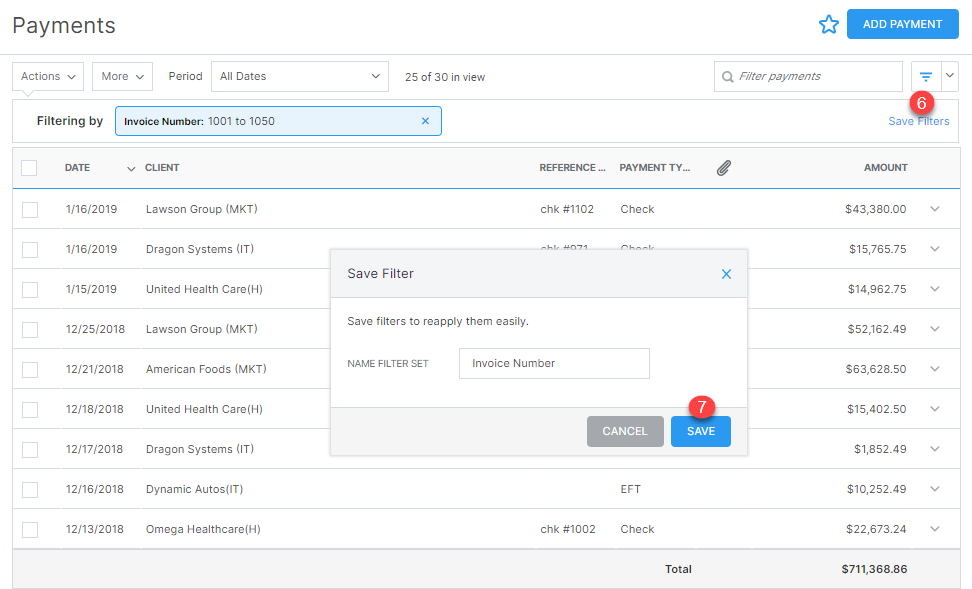This screenshot has width=972, height=589.
Task: Expand row menu for $10,252.49 payment
Action: coord(935,489)
